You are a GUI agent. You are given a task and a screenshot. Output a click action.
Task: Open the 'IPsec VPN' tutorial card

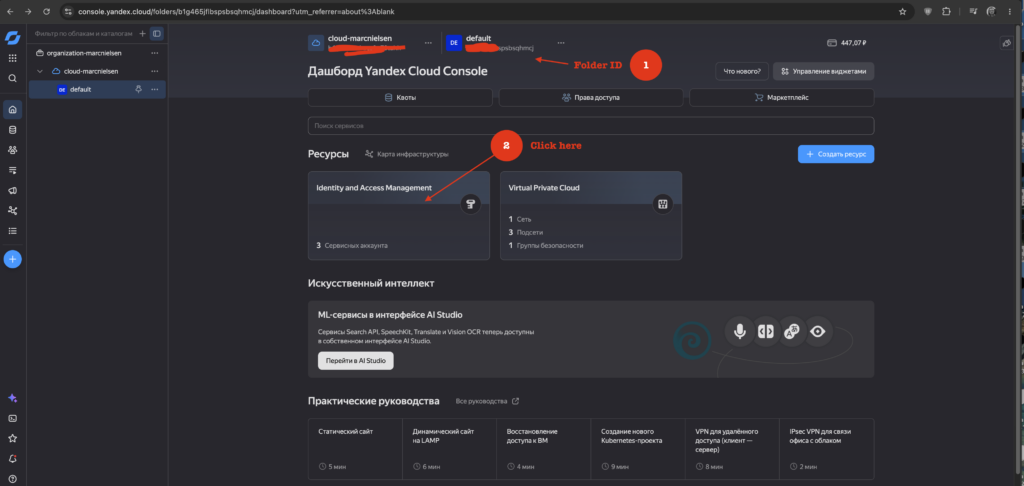[827, 449]
